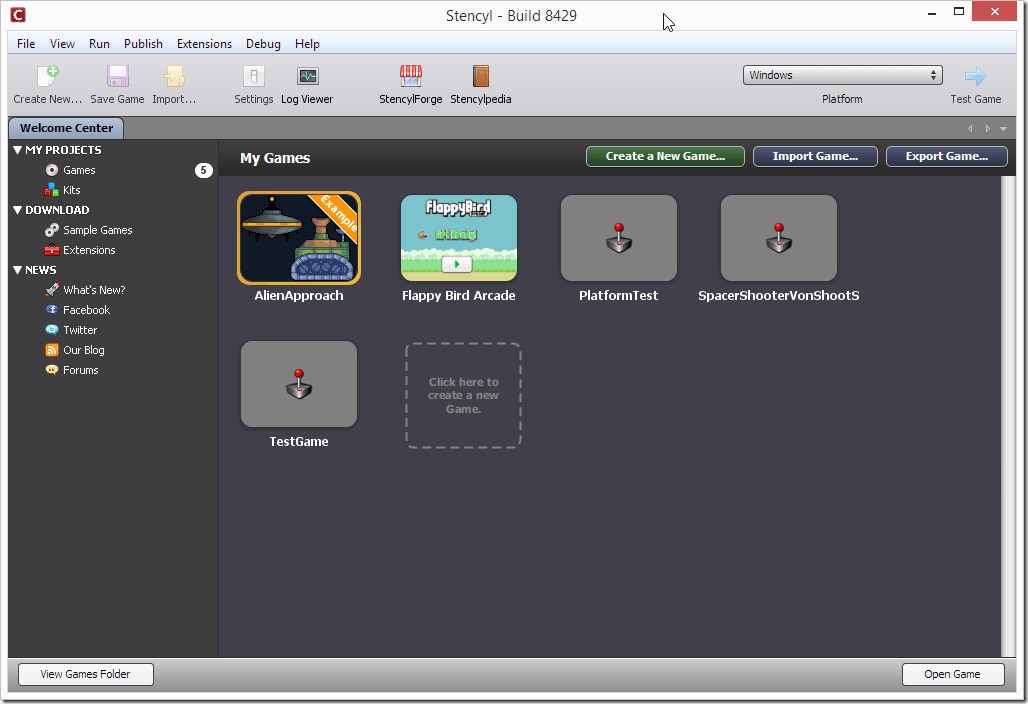Collapse the MY PROJECTS section

tap(18, 150)
